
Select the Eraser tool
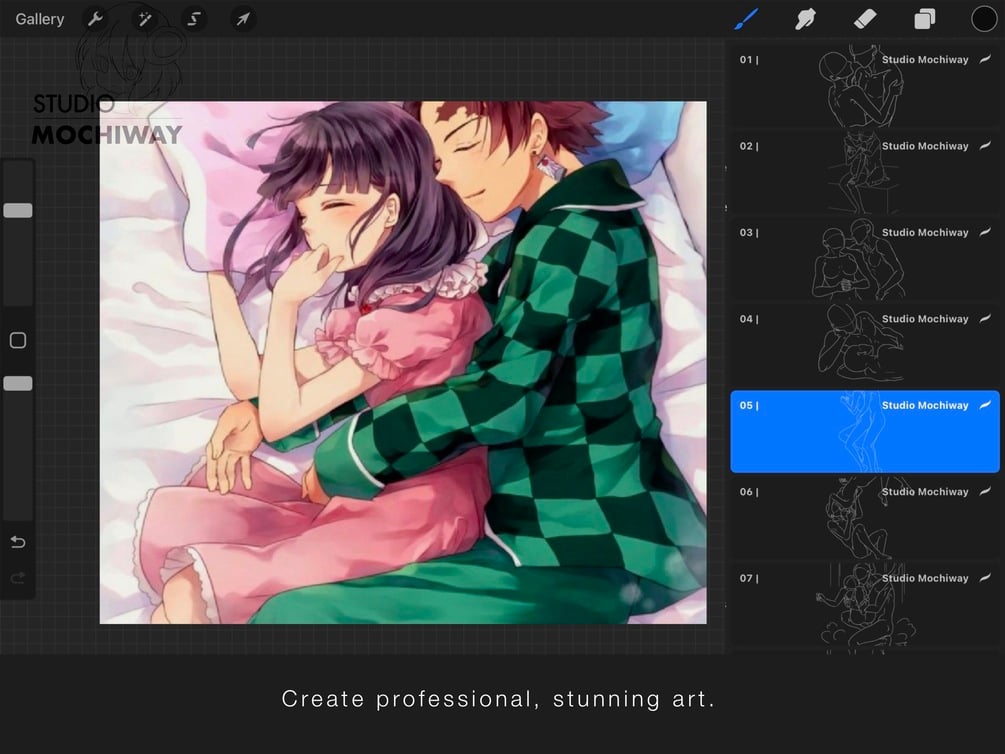pos(865,19)
